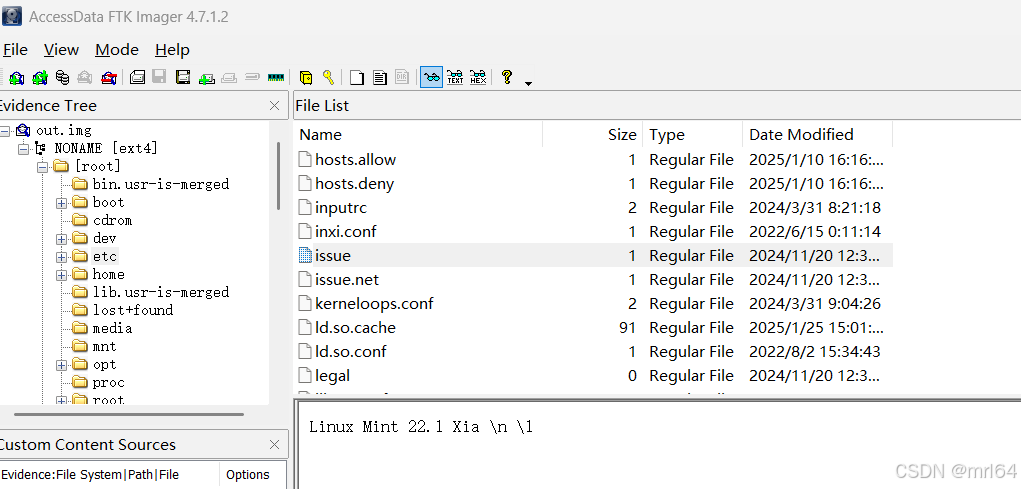Switch viewer to HEX mode
1021x489 pixels.
pos(478,78)
